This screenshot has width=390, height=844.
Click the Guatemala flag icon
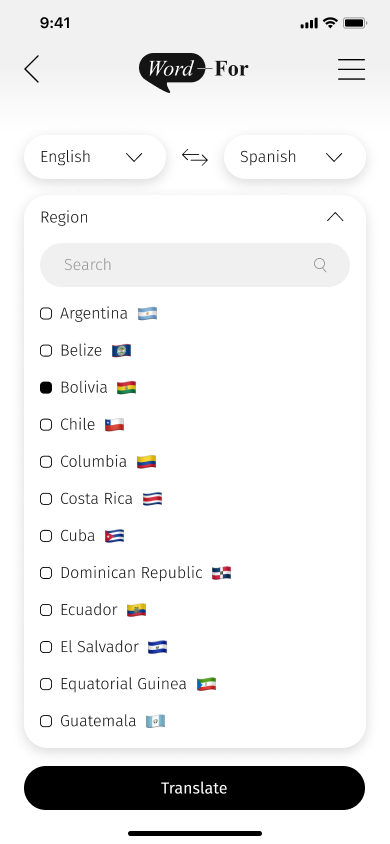[155, 721]
